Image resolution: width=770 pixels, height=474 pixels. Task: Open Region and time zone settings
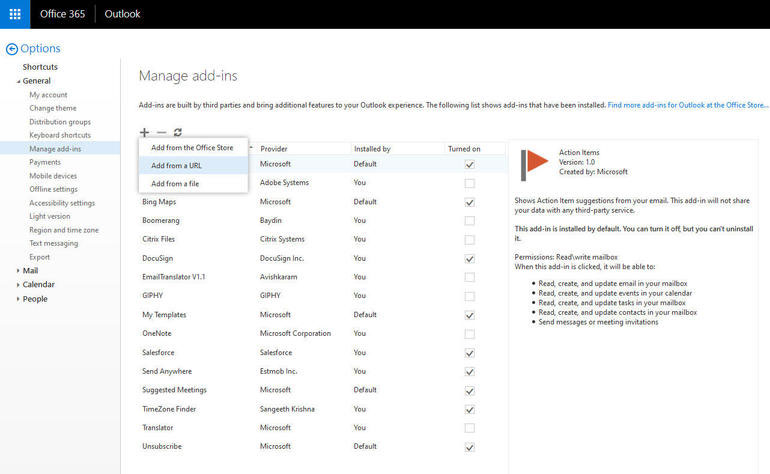click(x=64, y=230)
